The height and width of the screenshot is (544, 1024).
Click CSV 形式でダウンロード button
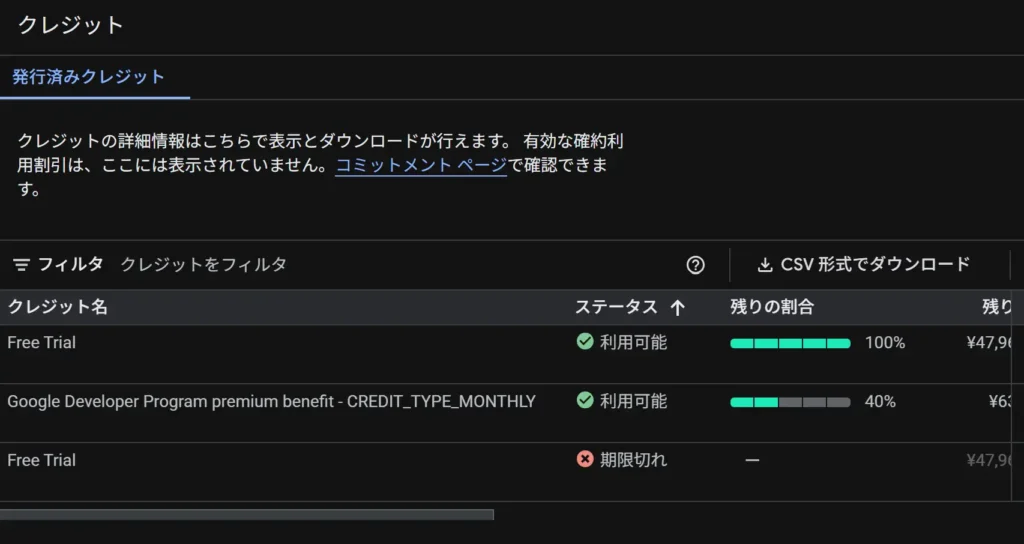click(863, 264)
